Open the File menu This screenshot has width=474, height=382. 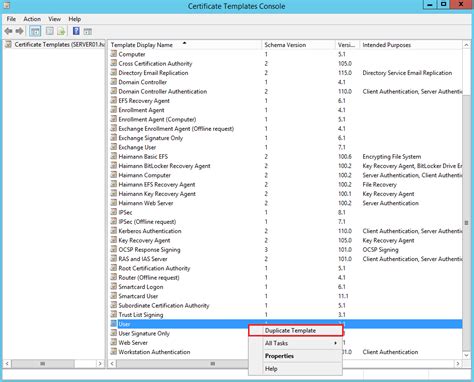[11, 19]
